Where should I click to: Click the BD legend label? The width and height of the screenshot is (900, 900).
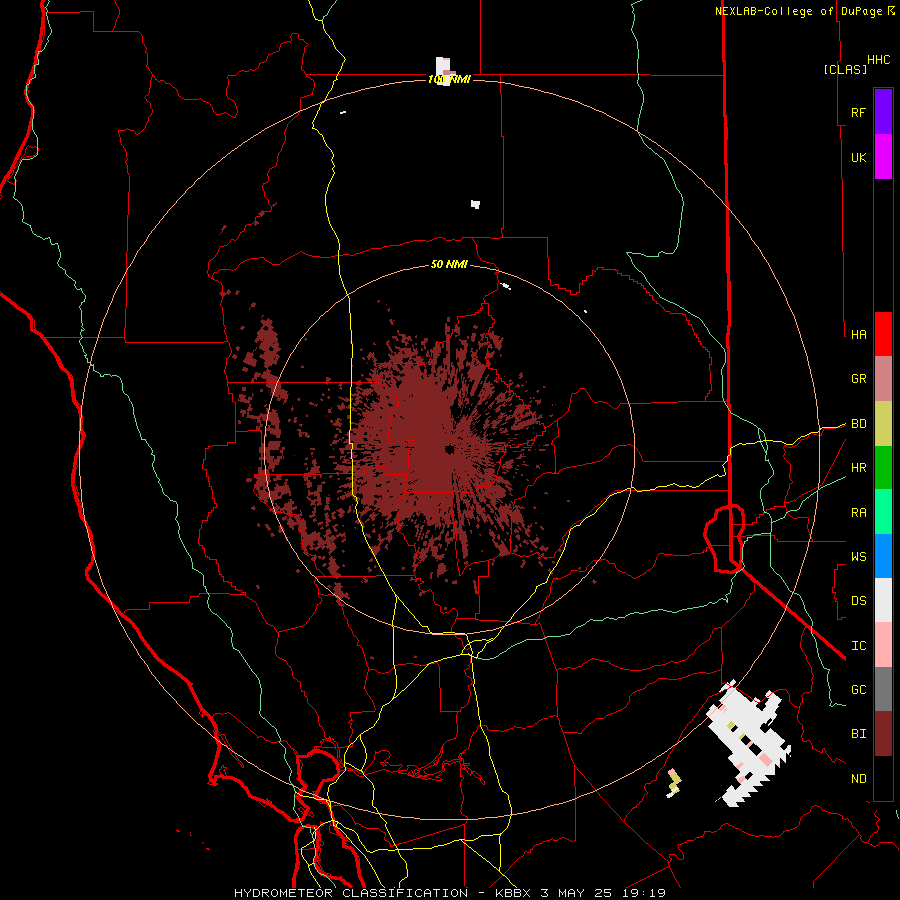[858, 424]
